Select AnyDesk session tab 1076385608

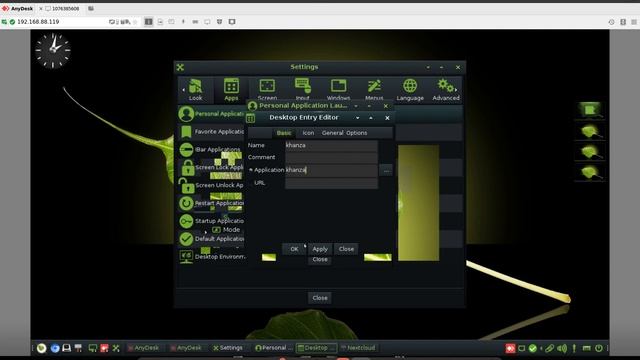[x=62, y=9]
